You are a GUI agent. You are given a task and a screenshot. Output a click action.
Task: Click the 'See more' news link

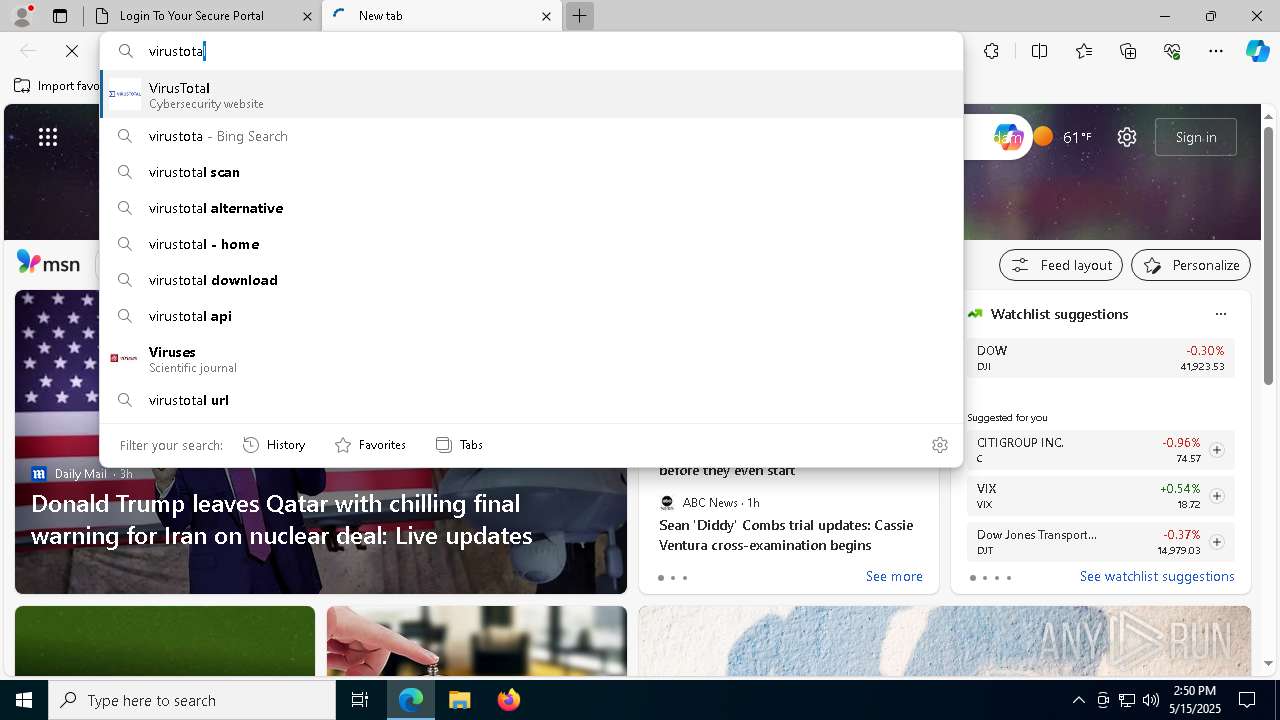[x=894, y=576]
